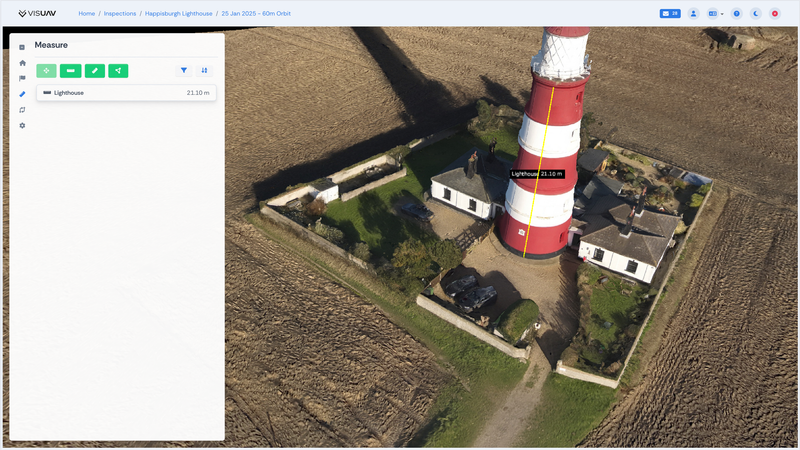Click the Lighthouse 21.10 m label in viewport
Screen dimensions: 800x450
(x=537, y=174)
